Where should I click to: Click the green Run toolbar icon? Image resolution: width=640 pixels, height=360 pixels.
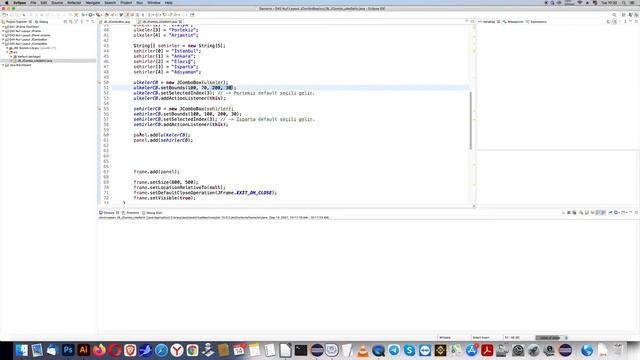[91, 15]
